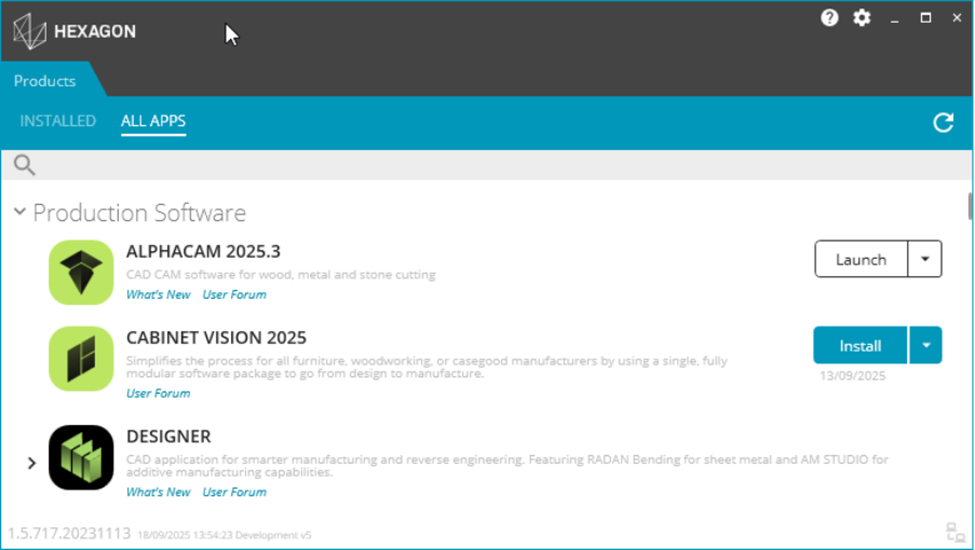
Task: Open the Help question mark icon
Action: pyautogui.click(x=829, y=17)
